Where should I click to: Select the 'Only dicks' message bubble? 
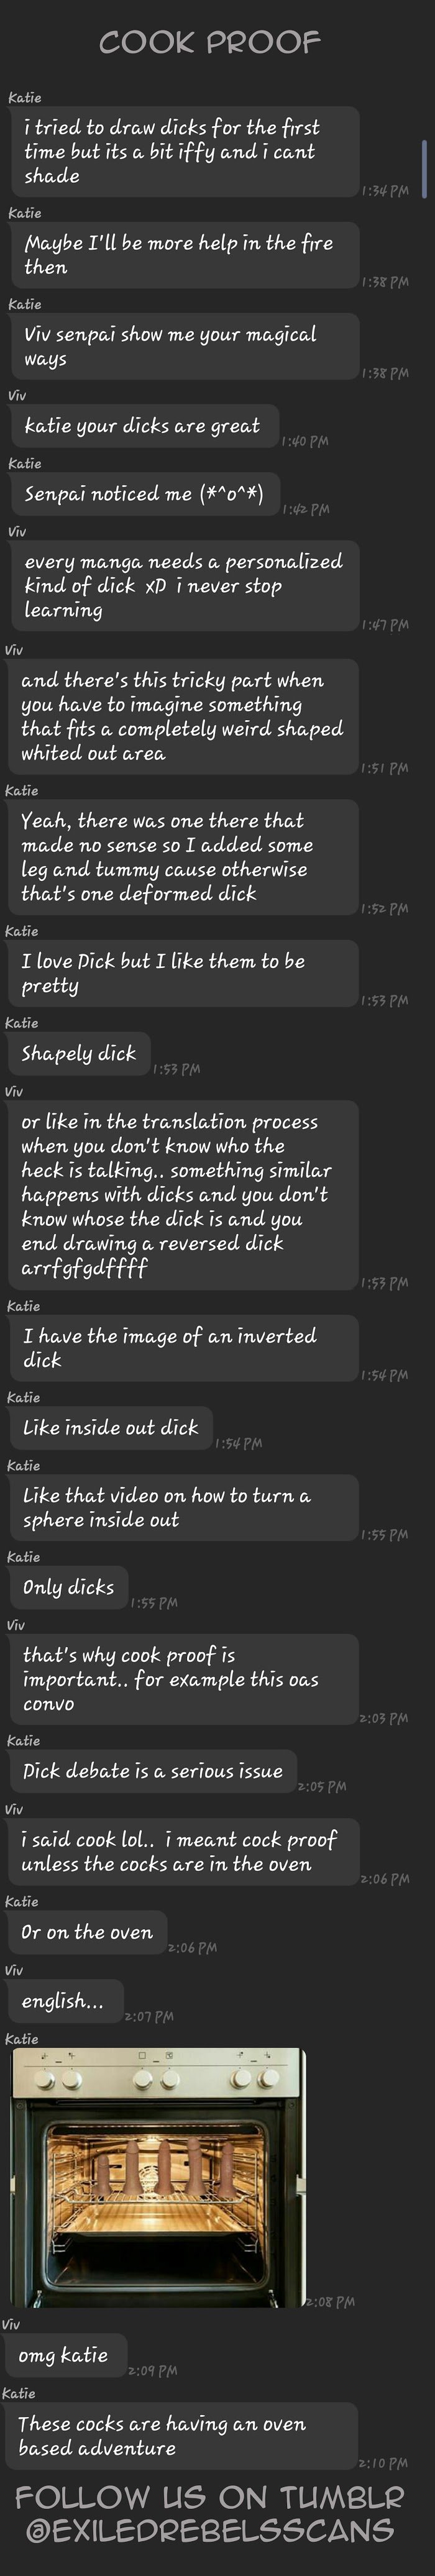click(68, 1588)
